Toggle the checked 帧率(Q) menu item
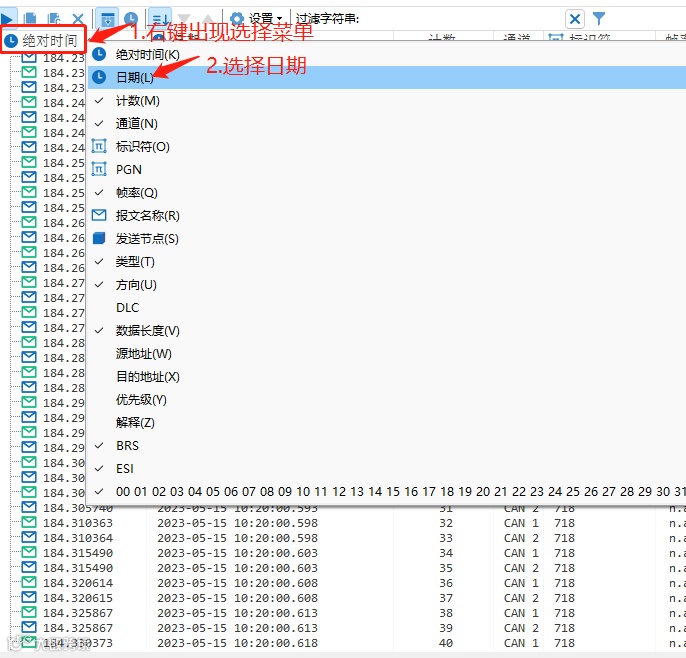 386,192
